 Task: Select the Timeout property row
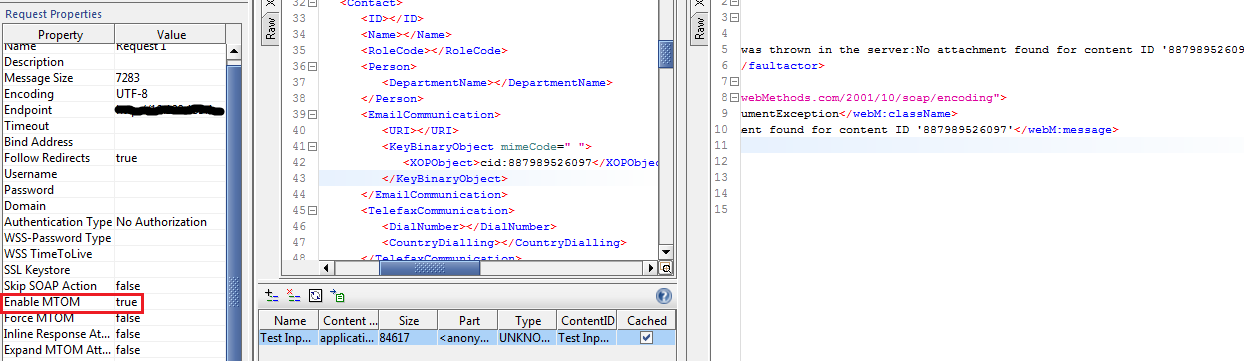pos(114,126)
